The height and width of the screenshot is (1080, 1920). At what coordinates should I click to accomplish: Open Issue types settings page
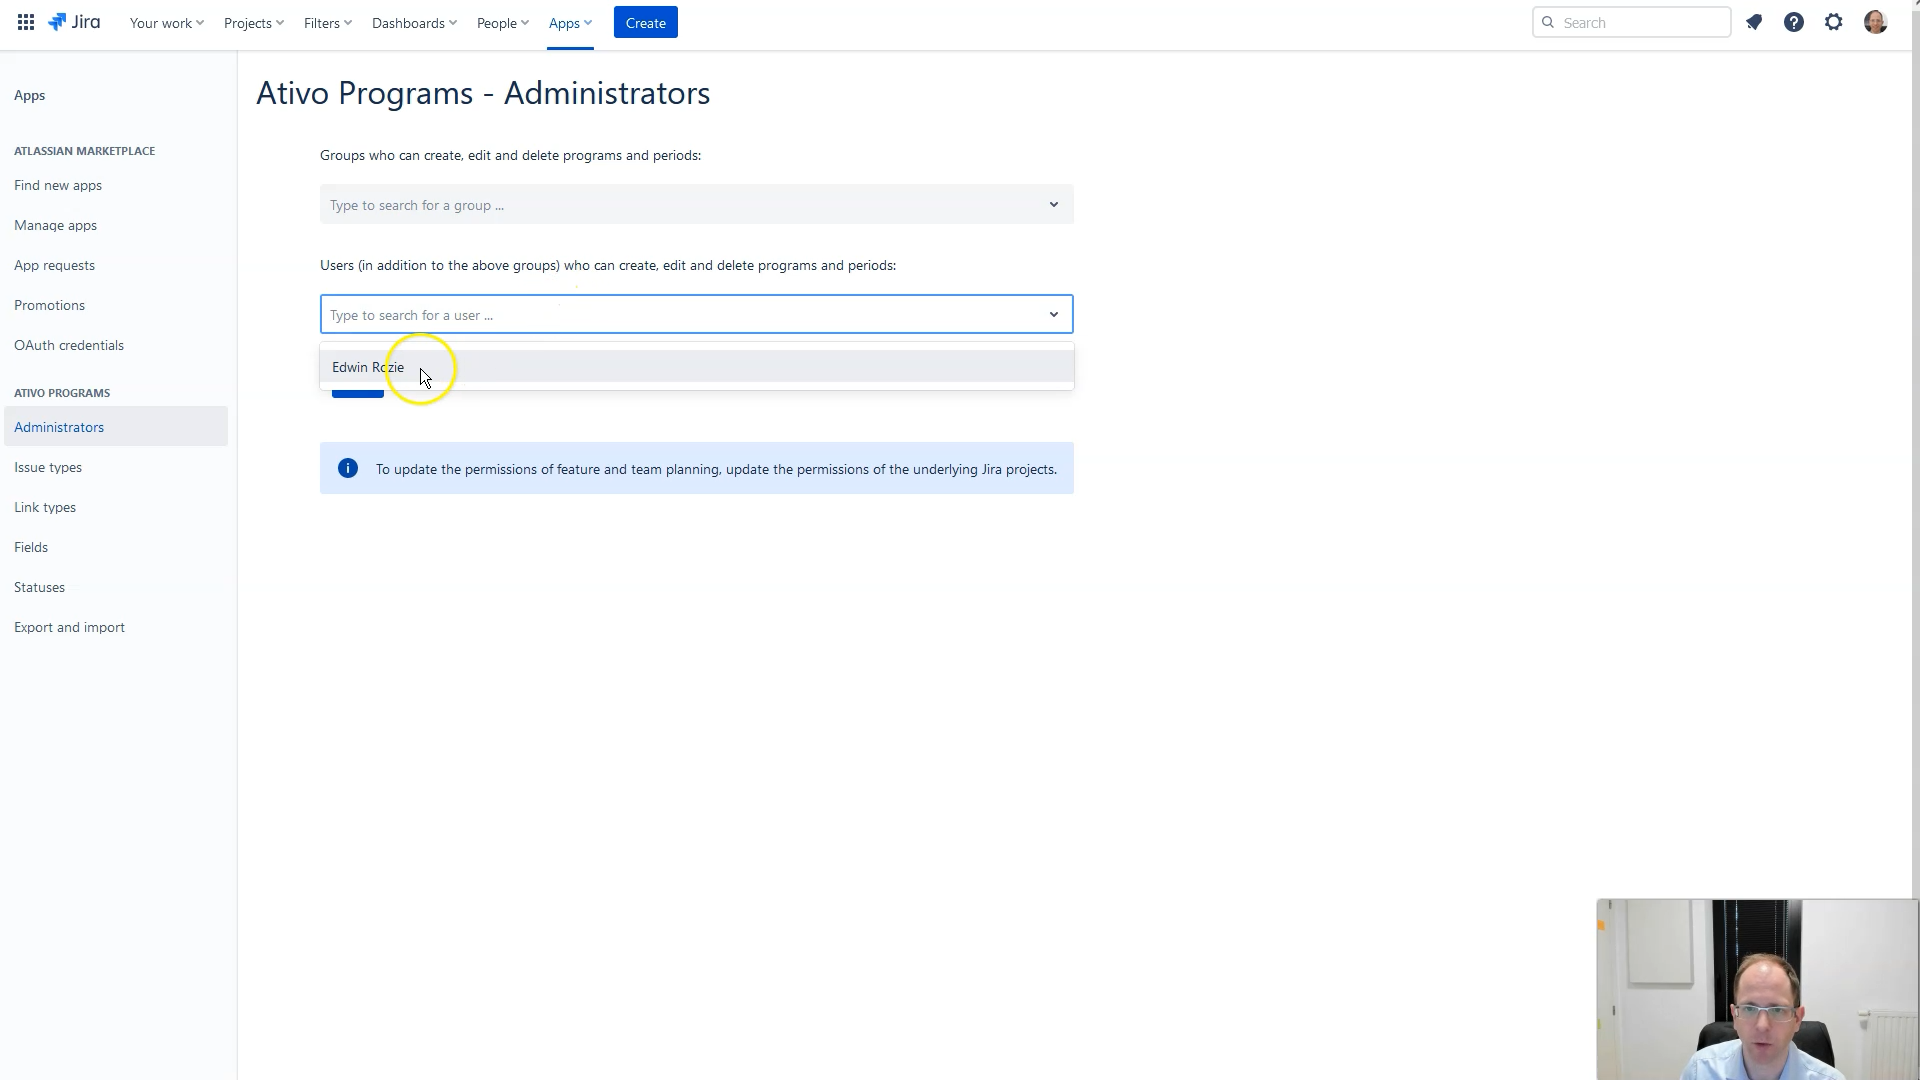[48, 467]
